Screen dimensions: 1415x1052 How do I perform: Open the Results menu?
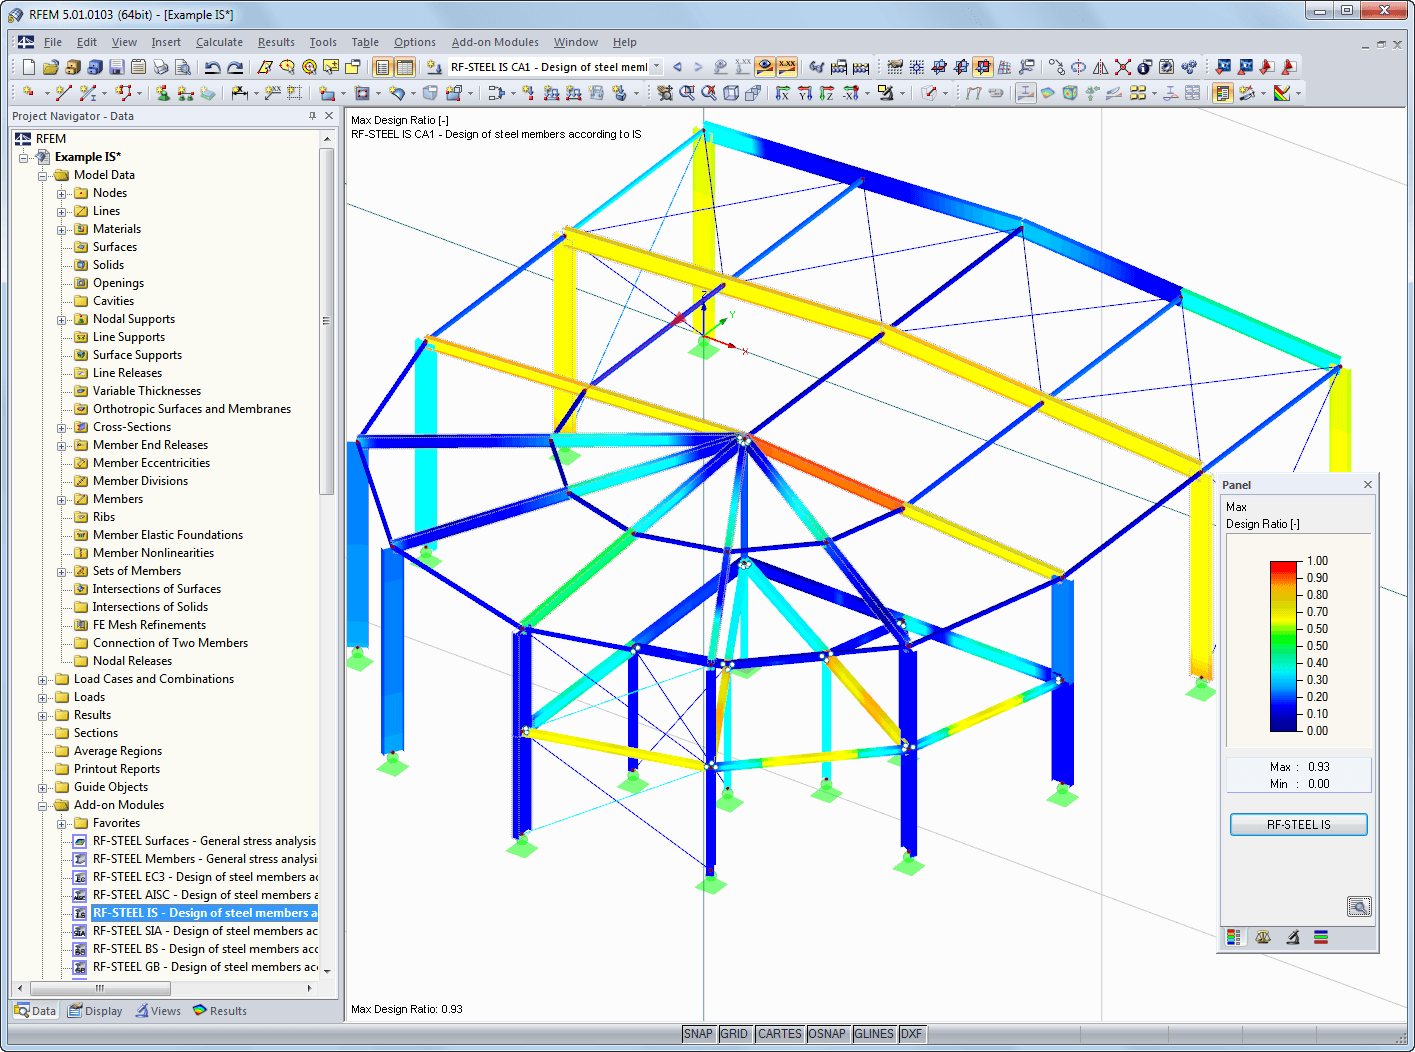(276, 42)
